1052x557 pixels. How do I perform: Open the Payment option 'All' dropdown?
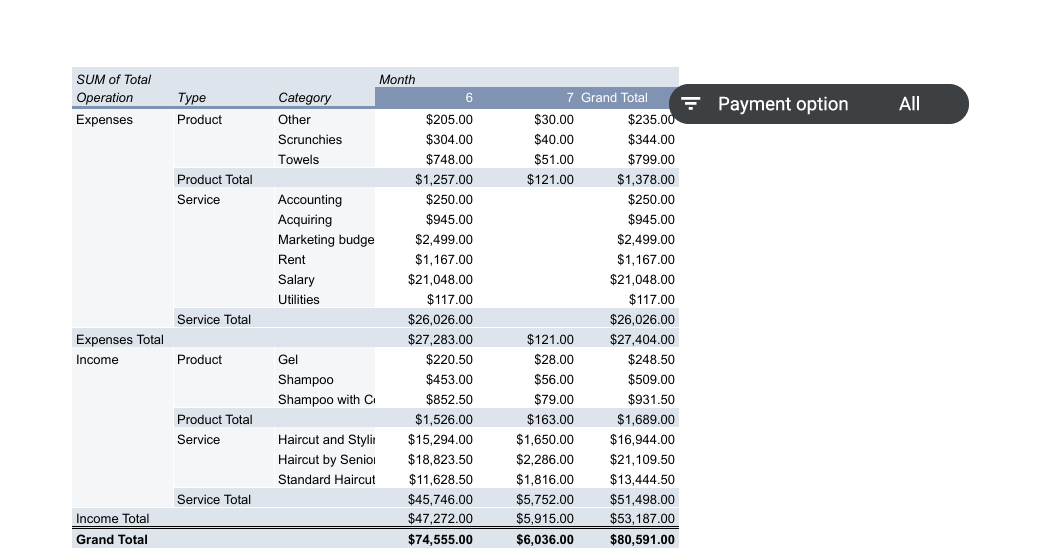point(909,104)
